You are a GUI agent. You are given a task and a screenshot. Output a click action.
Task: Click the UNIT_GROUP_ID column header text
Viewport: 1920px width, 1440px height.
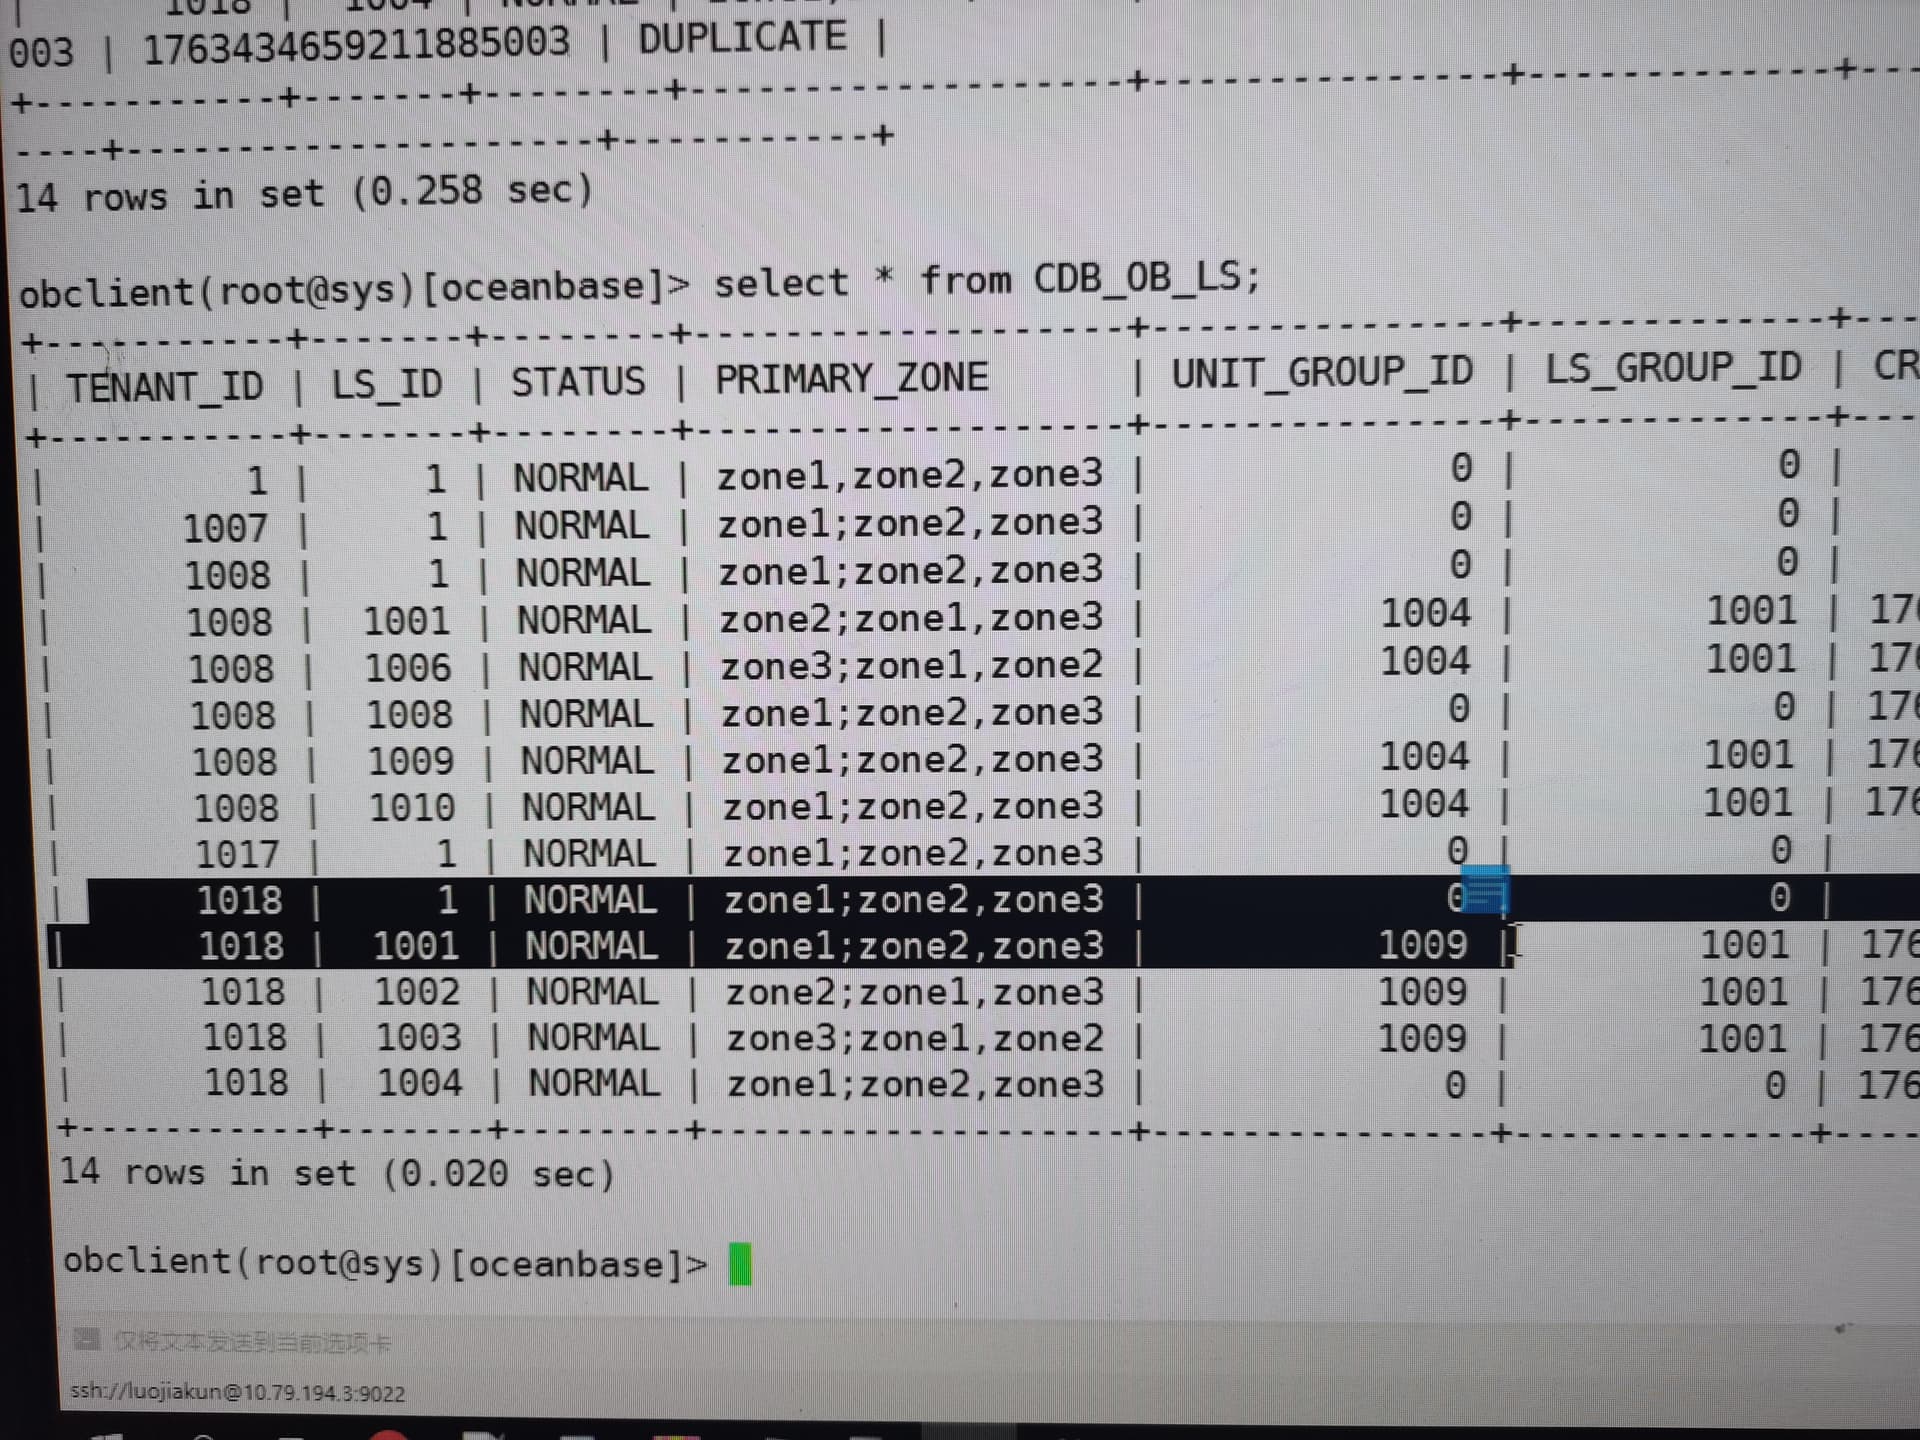click(1322, 373)
